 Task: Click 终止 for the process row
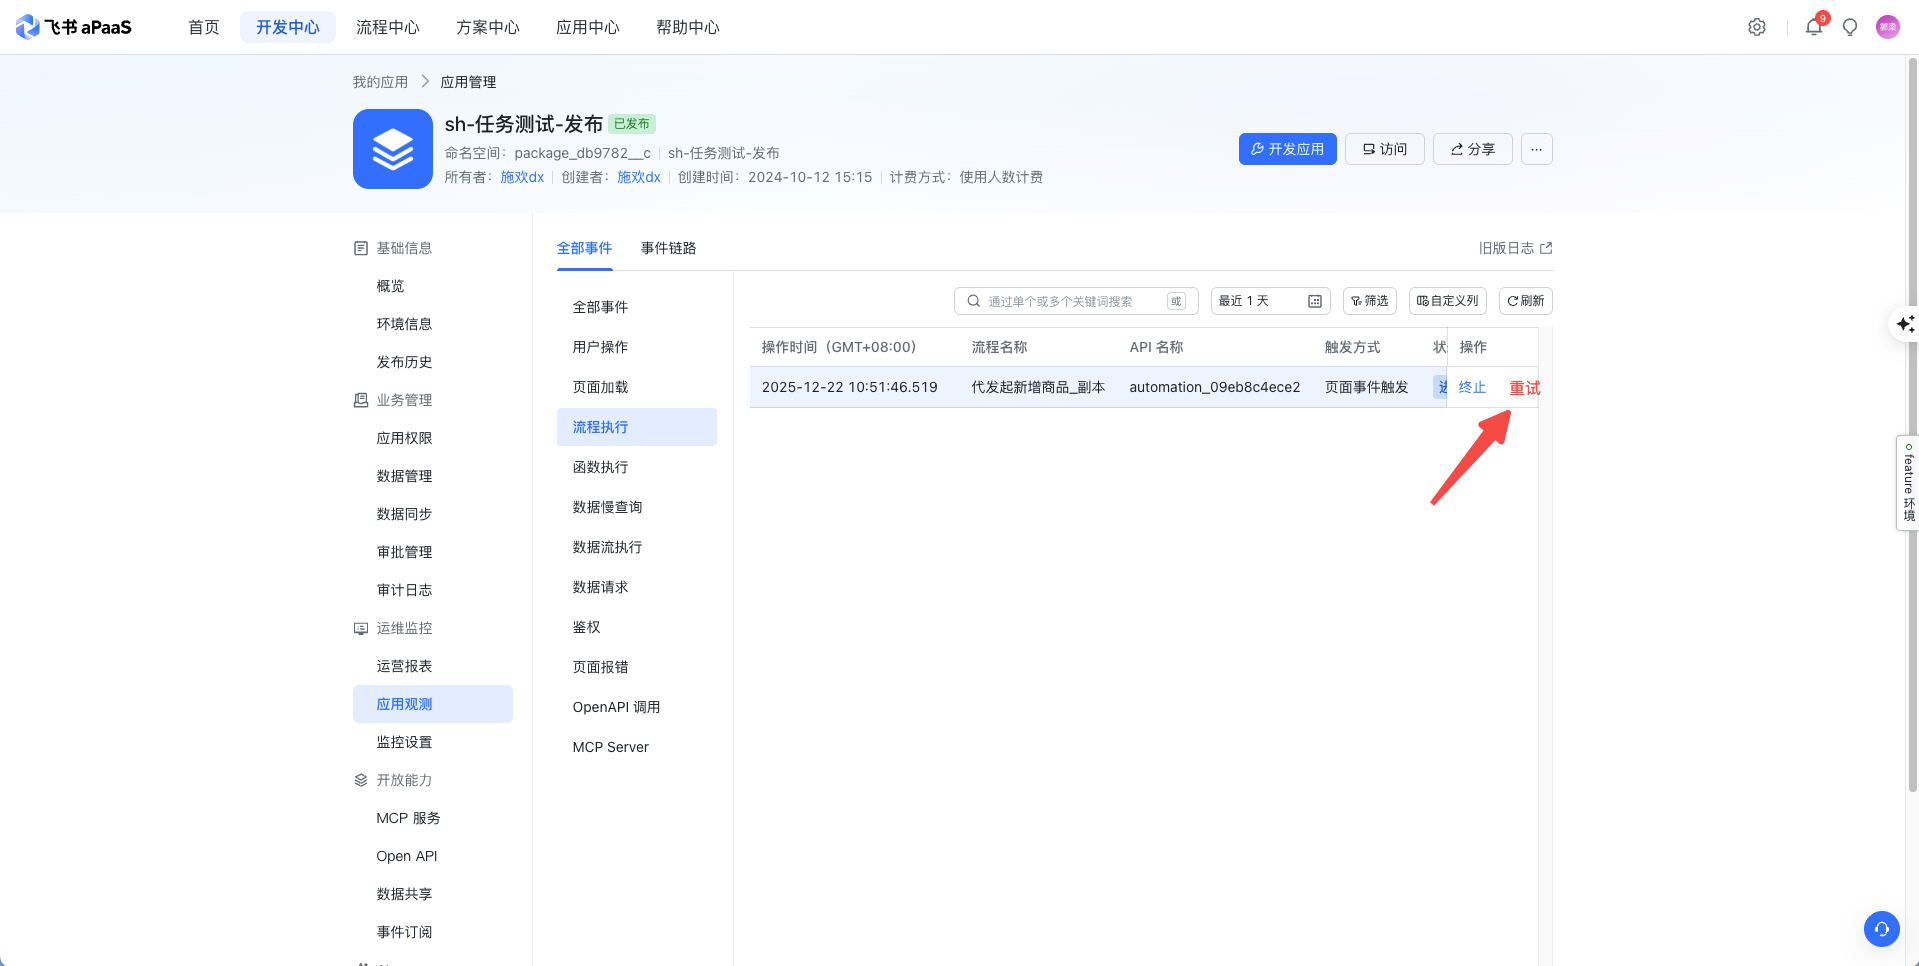(x=1472, y=387)
